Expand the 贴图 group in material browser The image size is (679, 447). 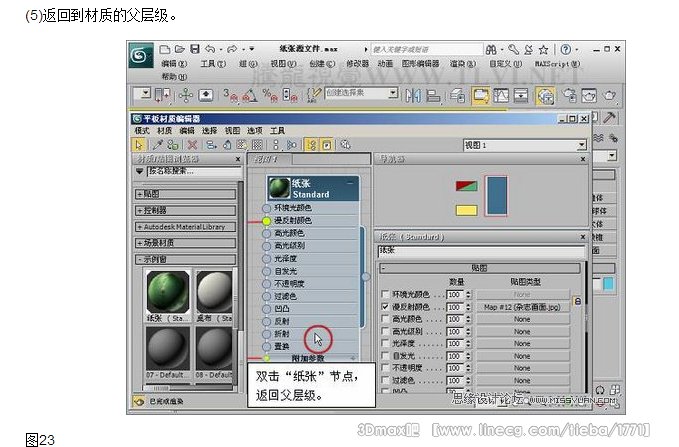click(x=185, y=194)
